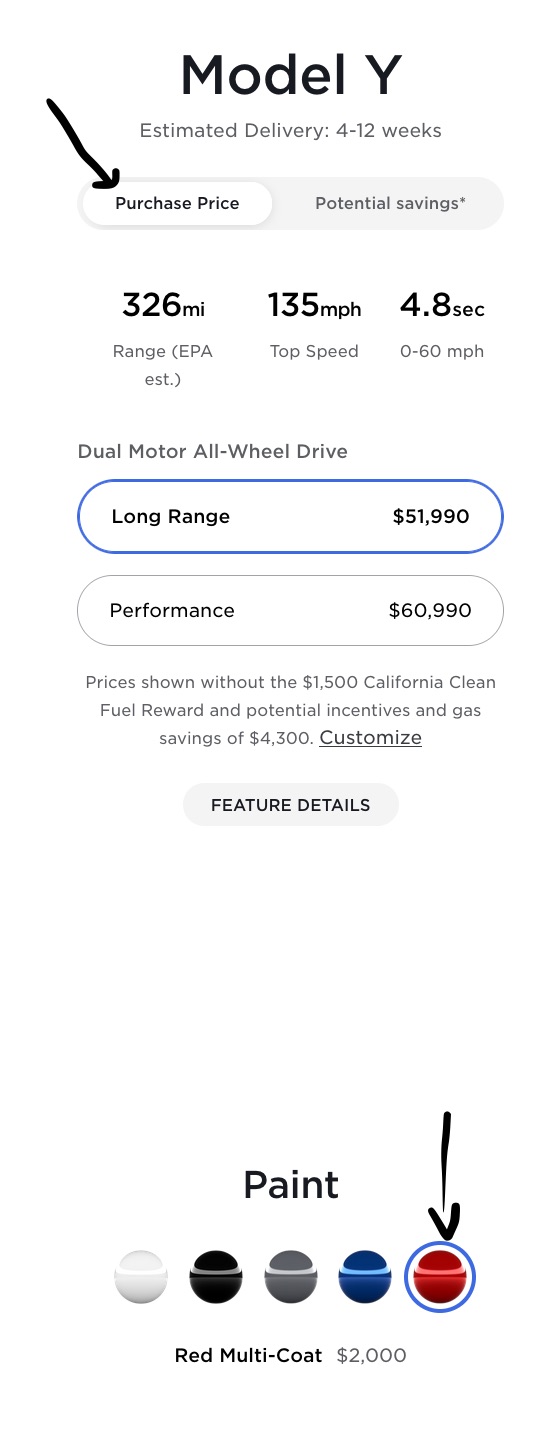Click the Paint section heading
Screen dimensions: 540x1456
coord(291,1185)
